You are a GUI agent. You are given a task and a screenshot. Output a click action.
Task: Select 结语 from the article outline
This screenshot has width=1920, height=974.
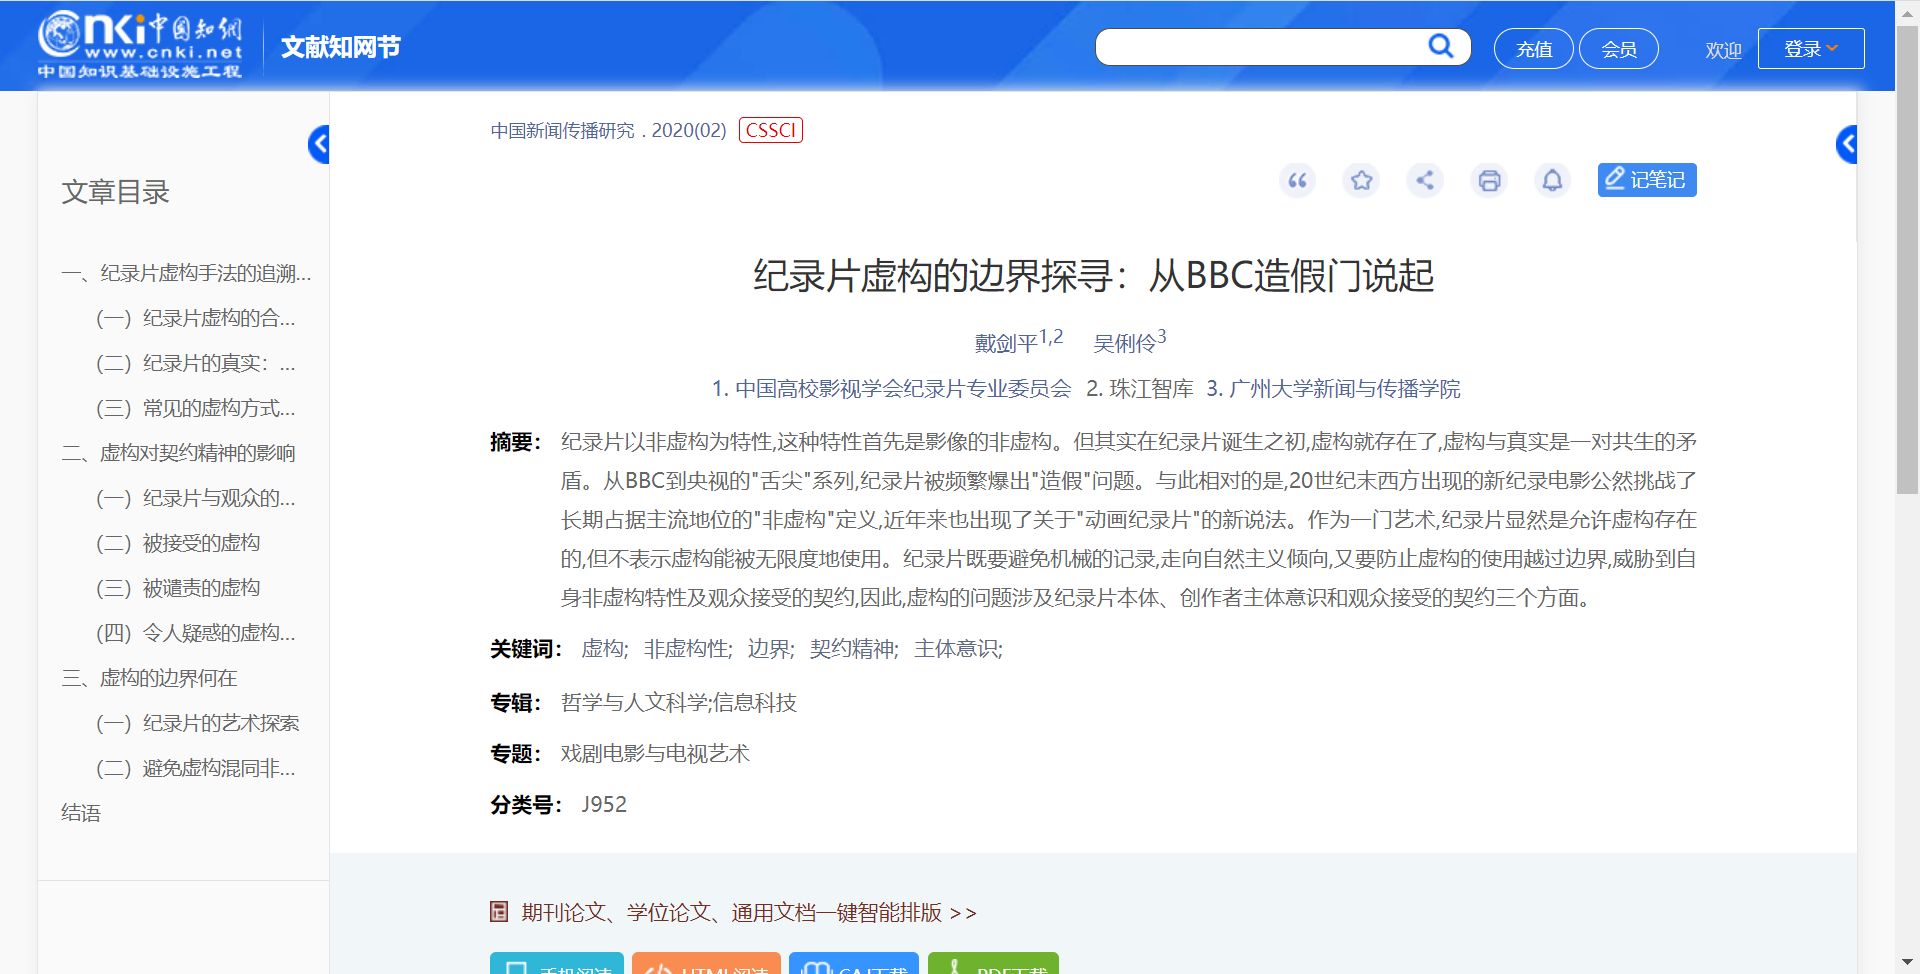80,812
